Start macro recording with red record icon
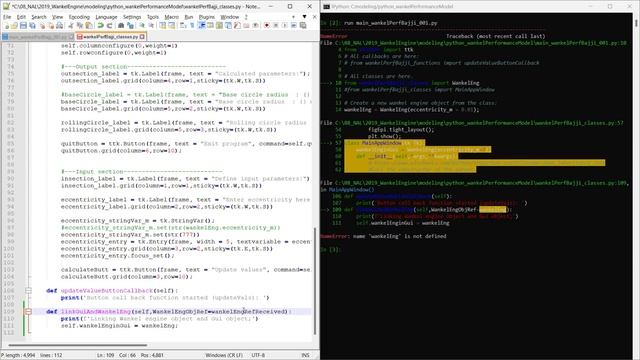 coord(267,25)
